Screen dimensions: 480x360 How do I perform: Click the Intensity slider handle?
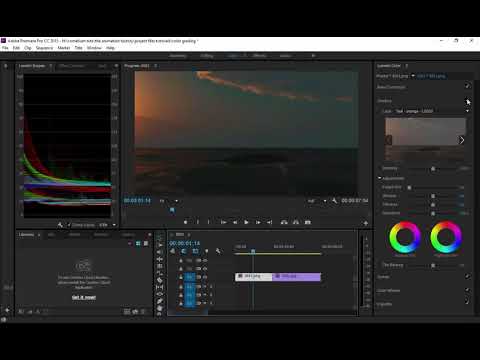pos(433,169)
